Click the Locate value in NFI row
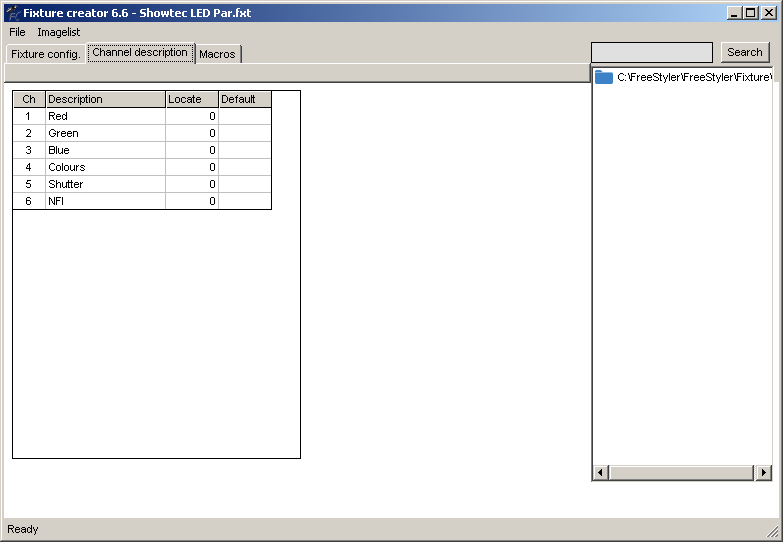Screen dimensions: 783x542 coord(192,201)
